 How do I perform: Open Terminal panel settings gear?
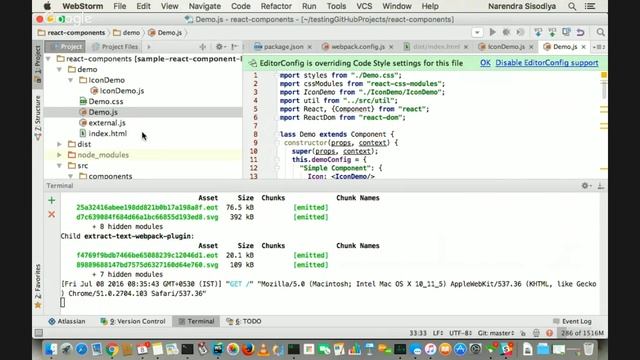(585, 186)
